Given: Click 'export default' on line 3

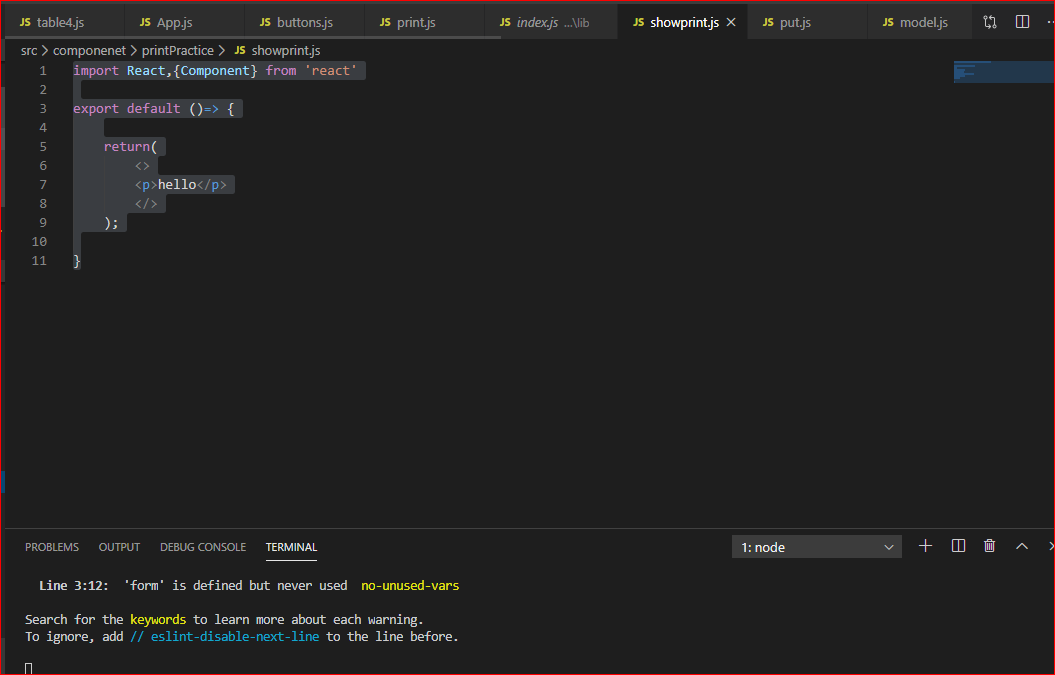Looking at the screenshot, I should pos(126,108).
